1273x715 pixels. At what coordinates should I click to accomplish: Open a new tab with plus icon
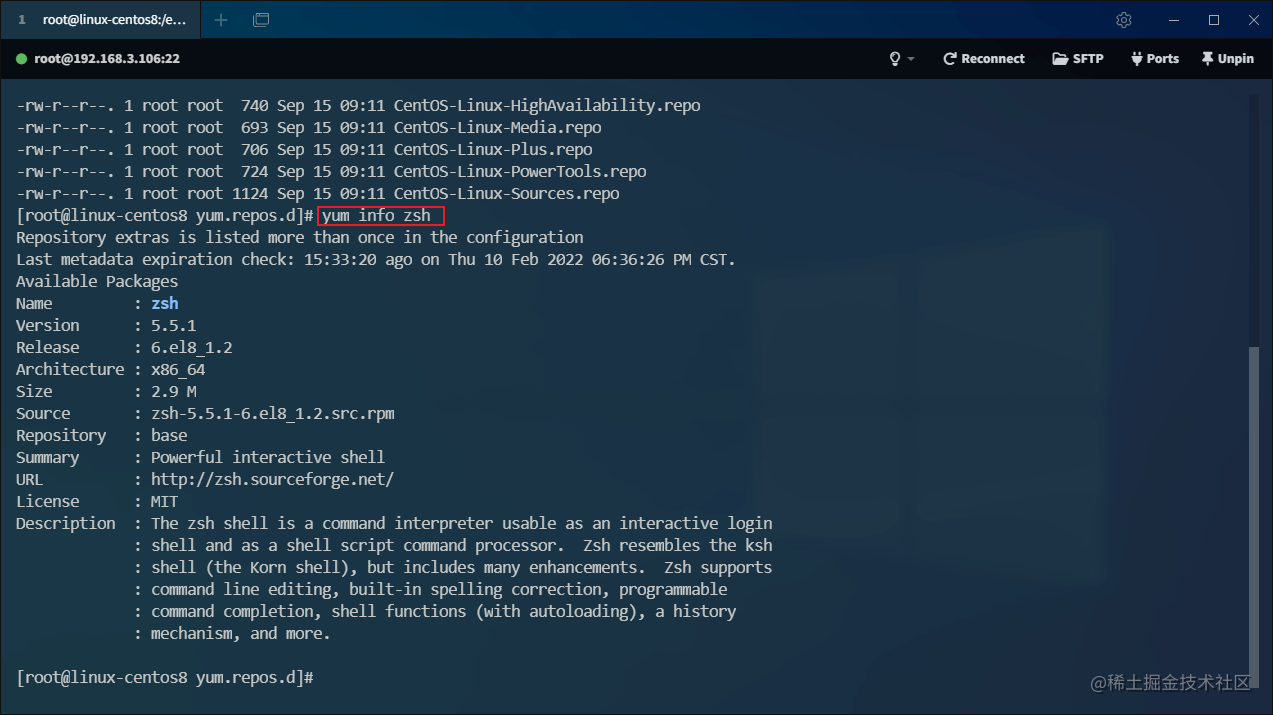point(221,20)
